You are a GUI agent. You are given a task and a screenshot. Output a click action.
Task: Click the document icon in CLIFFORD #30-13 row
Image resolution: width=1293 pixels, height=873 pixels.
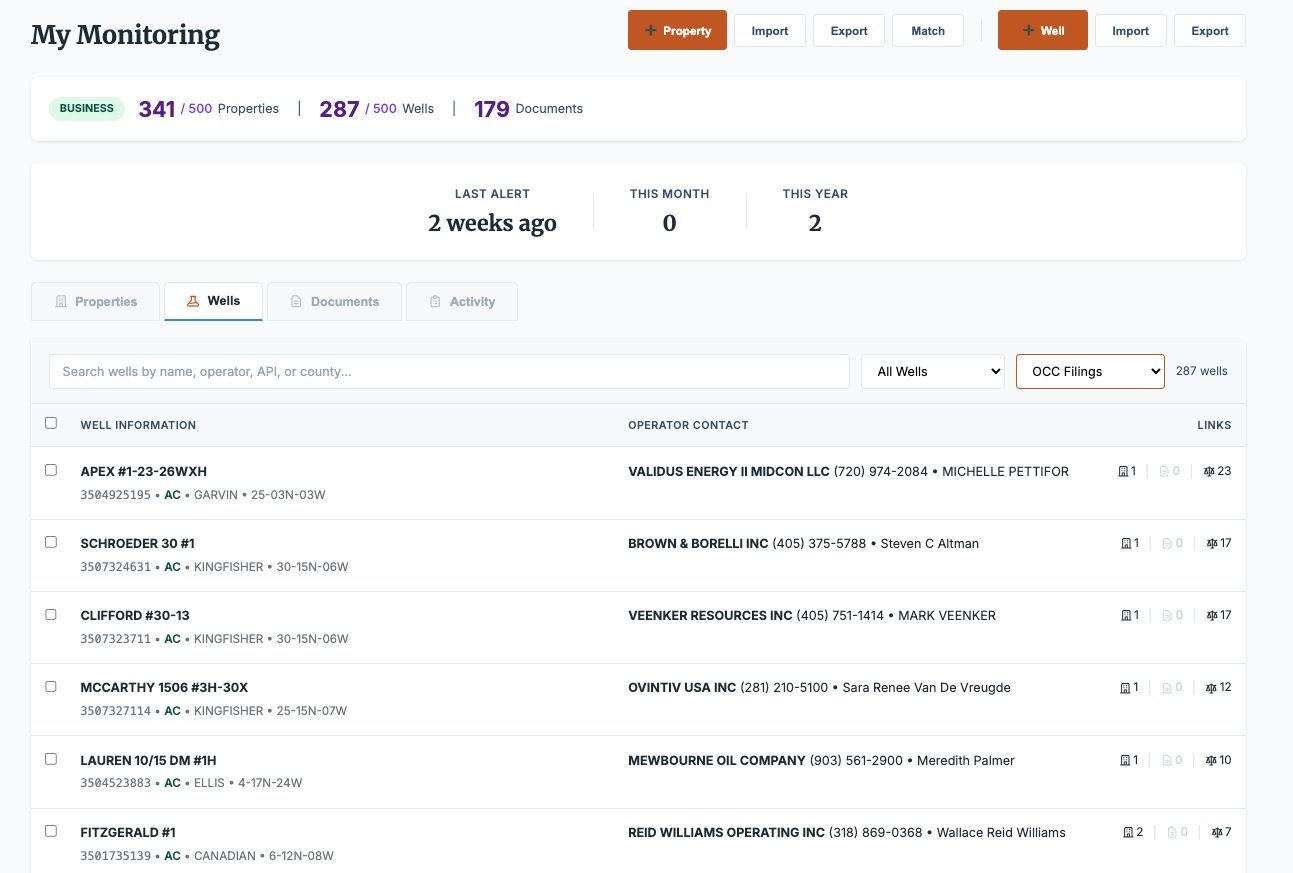[1165, 616]
